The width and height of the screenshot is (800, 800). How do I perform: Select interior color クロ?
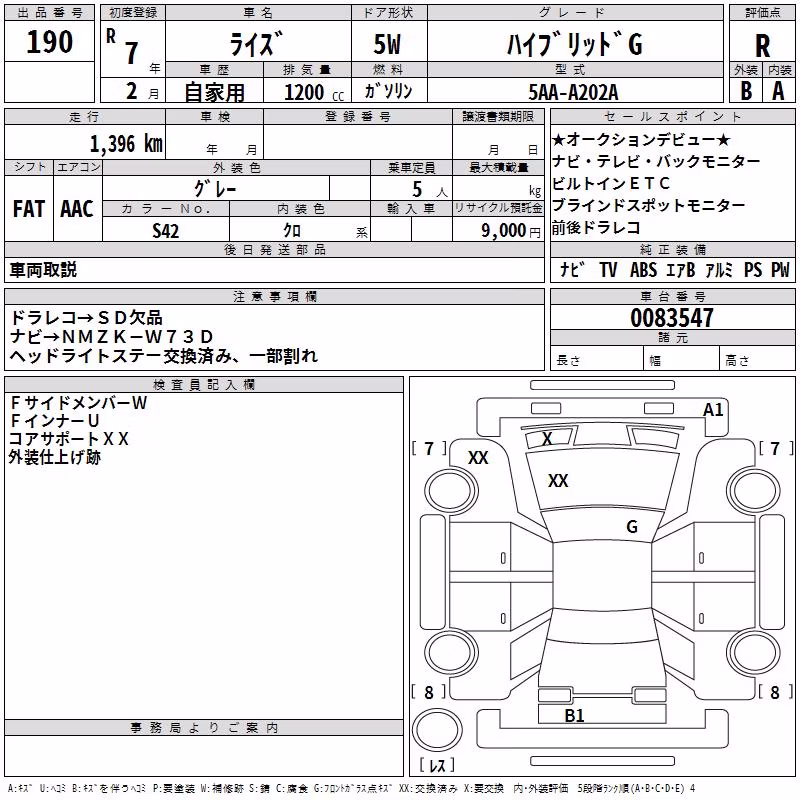292,231
